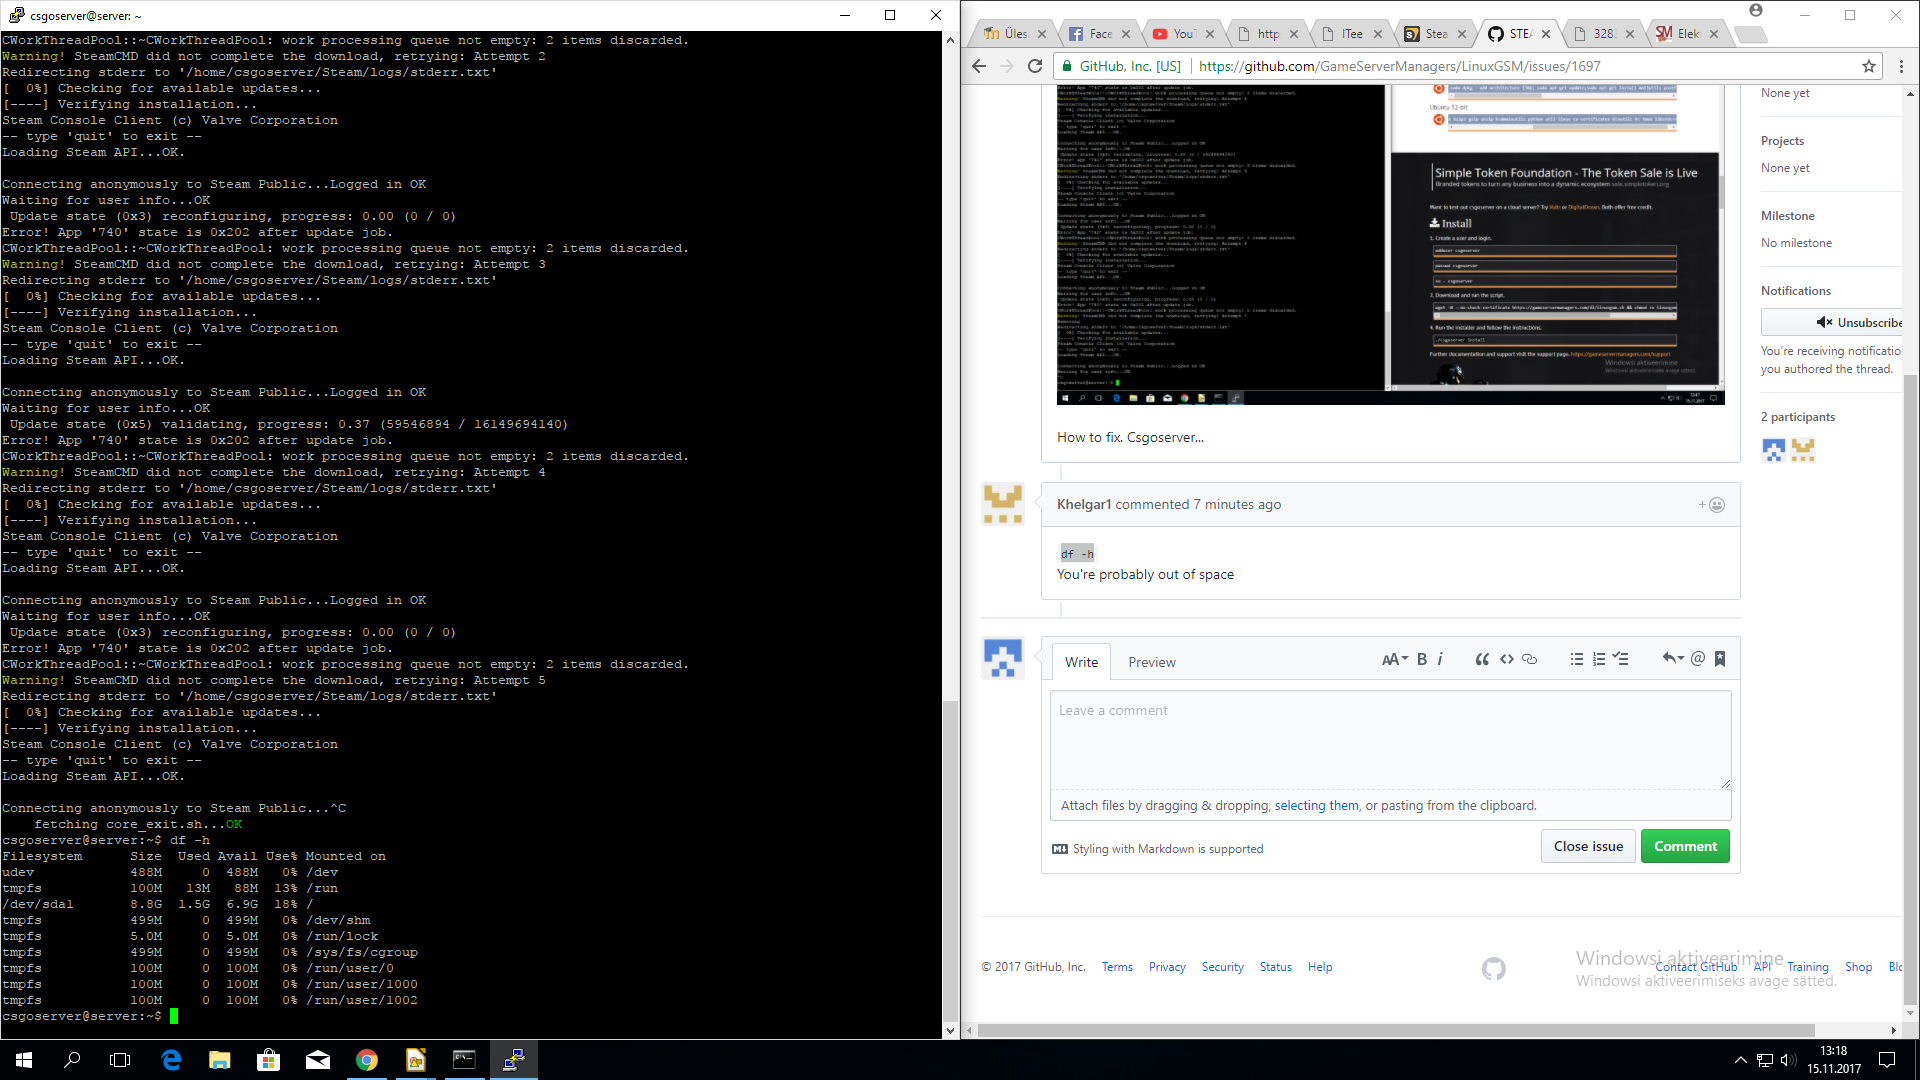This screenshot has height=1080, width=1920.
Task: Insert a task list in the comment
Action: (x=1620, y=659)
